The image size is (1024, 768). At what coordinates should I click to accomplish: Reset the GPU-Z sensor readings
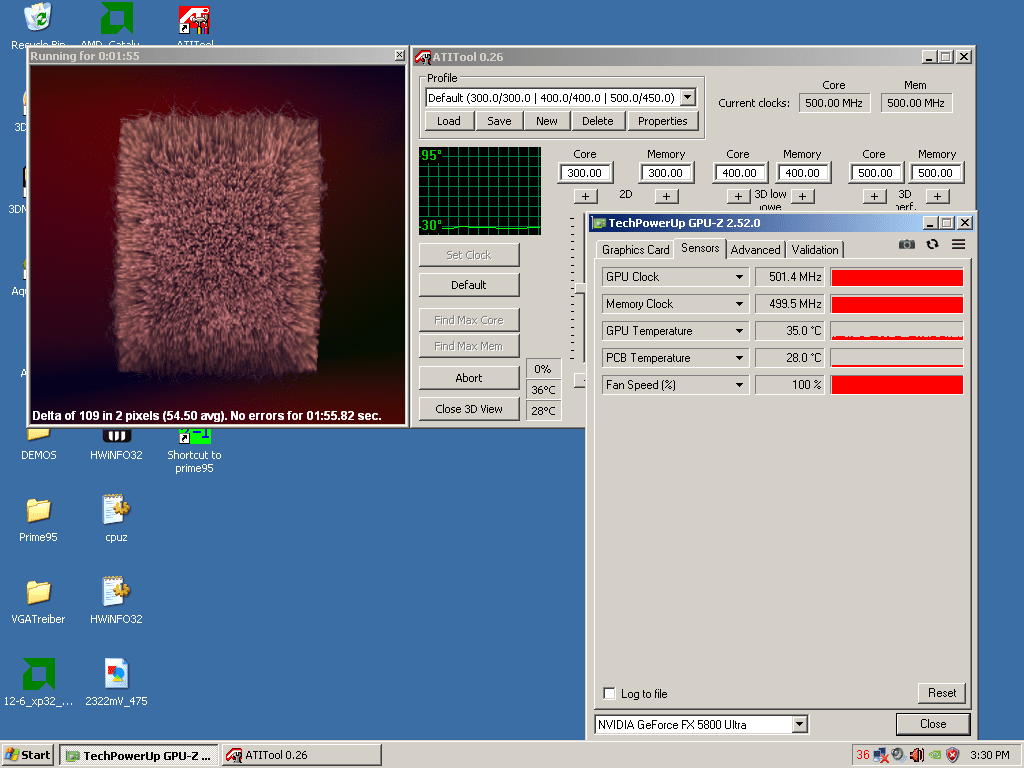coord(942,693)
